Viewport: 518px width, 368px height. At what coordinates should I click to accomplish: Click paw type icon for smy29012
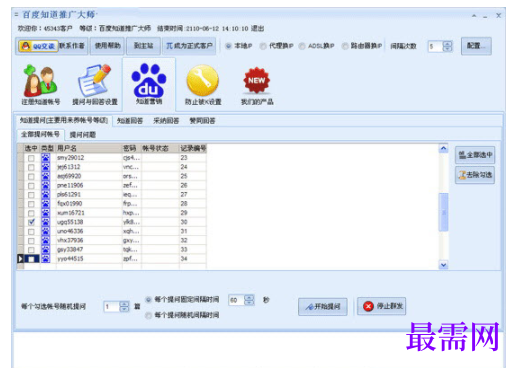tap(46, 158)
